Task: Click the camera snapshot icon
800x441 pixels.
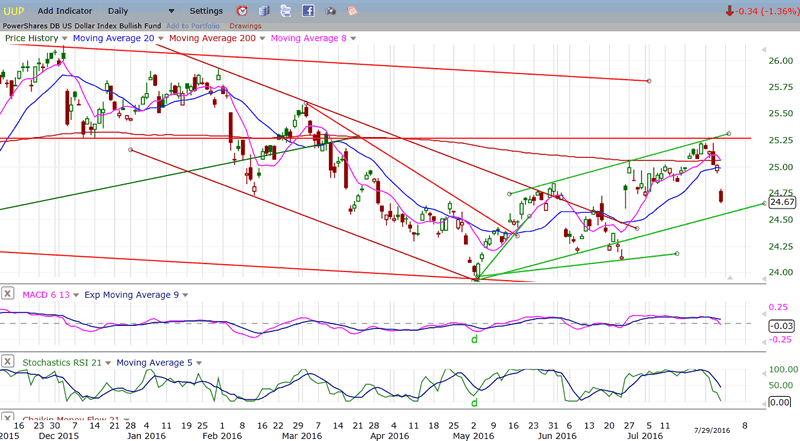Action: pos(328,10)
